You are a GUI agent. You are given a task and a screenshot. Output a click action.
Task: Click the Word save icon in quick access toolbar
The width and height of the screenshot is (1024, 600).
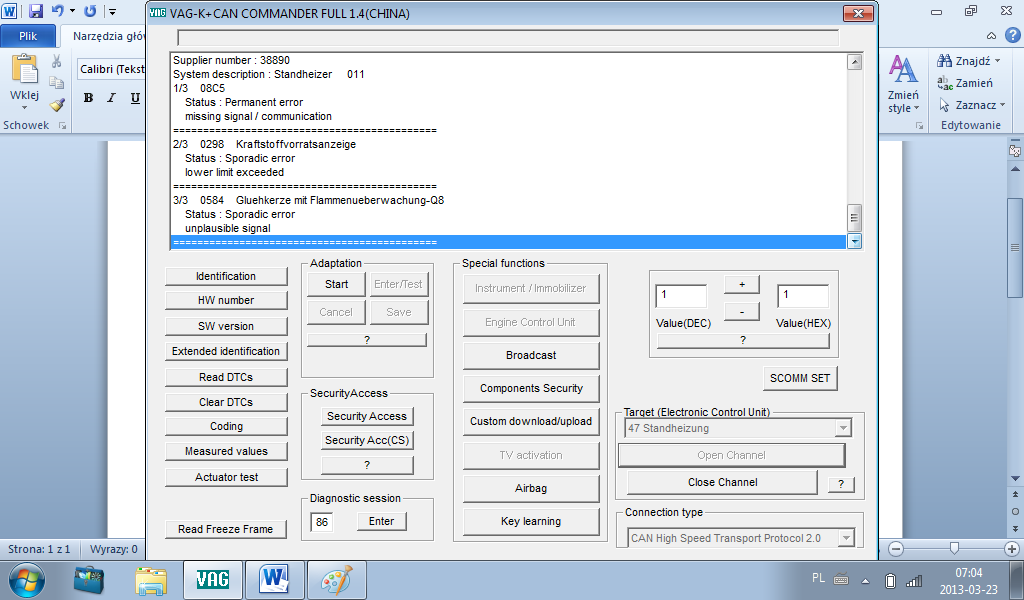click(36, 11)
